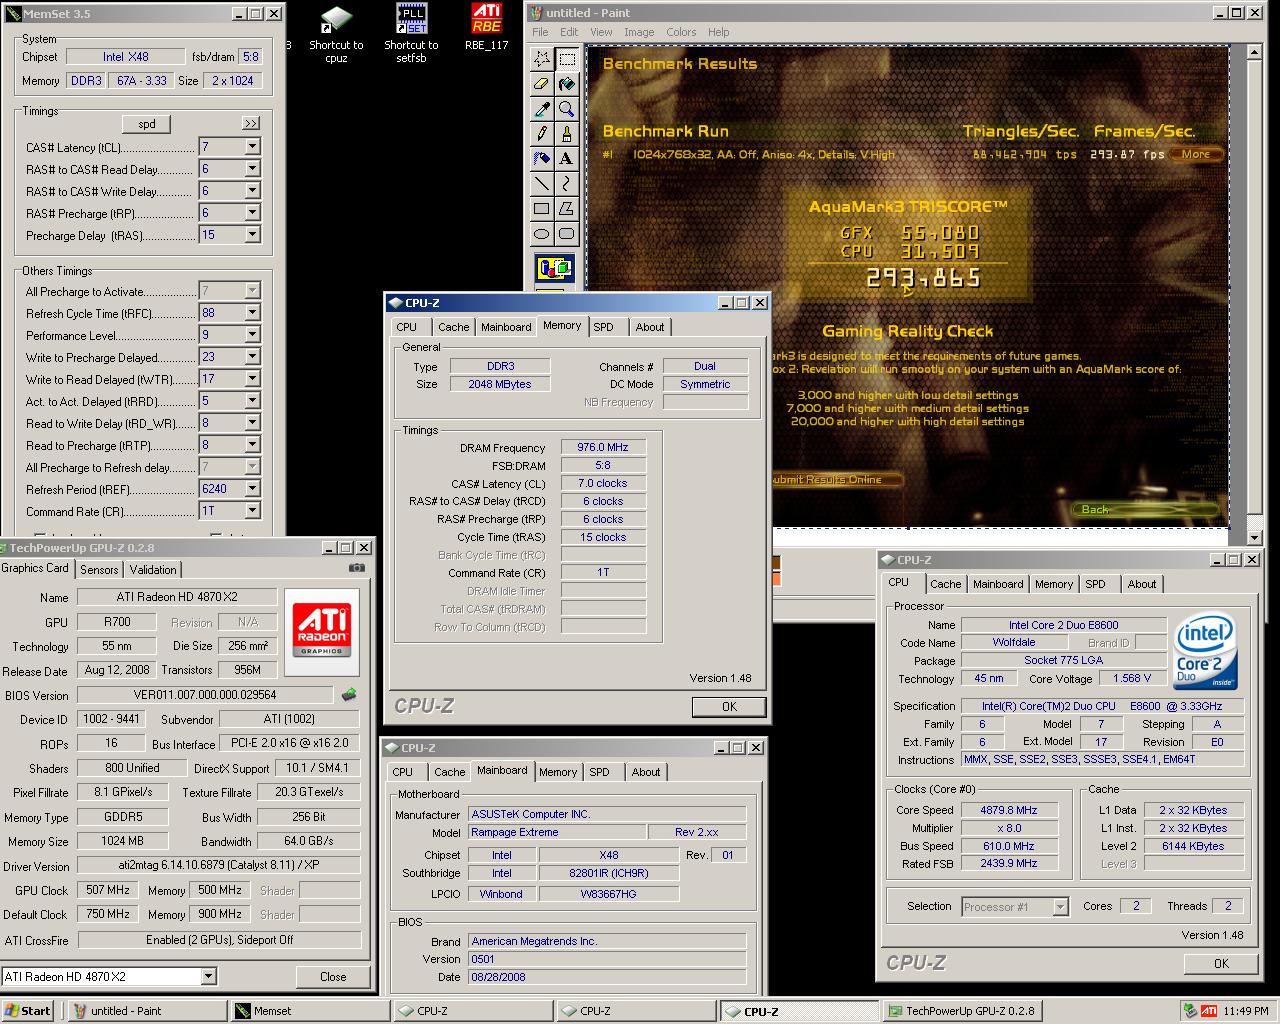This screenshot has width=1280, height=1024.
Task: Select the Line tool in Paint
Action: point(541,183)
